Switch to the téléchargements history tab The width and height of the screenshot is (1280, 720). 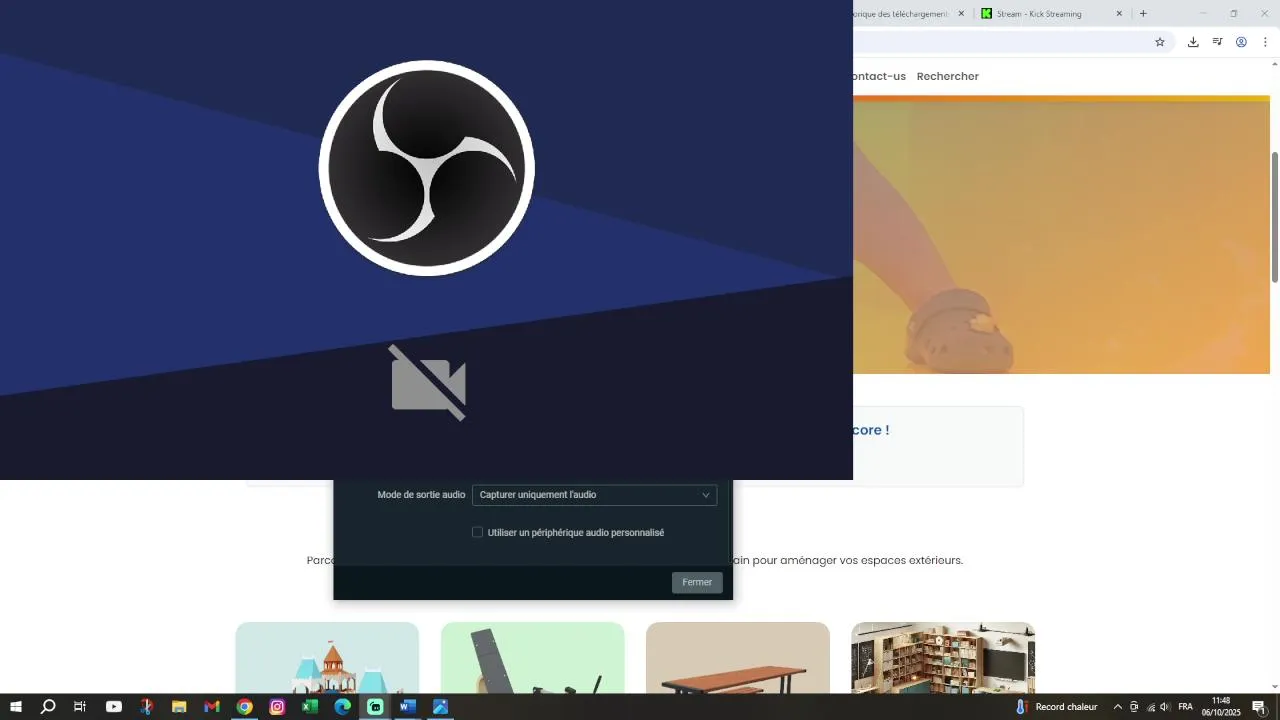[x=910, y=14]
